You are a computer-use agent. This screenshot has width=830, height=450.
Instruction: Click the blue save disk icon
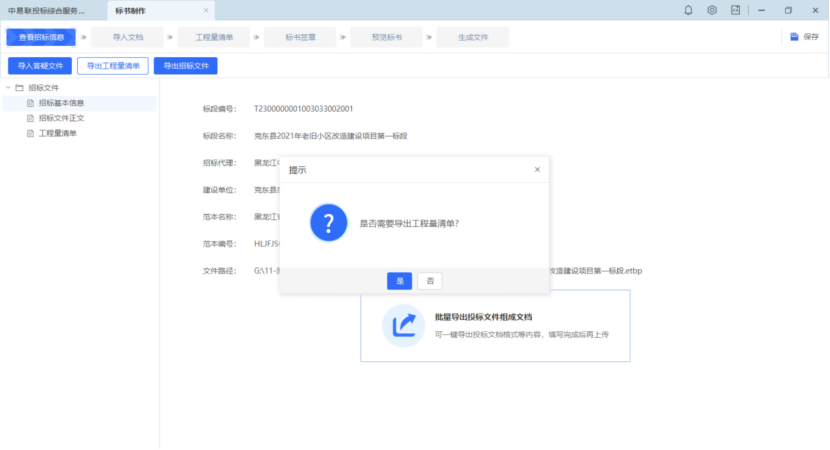tap(794, 37)
